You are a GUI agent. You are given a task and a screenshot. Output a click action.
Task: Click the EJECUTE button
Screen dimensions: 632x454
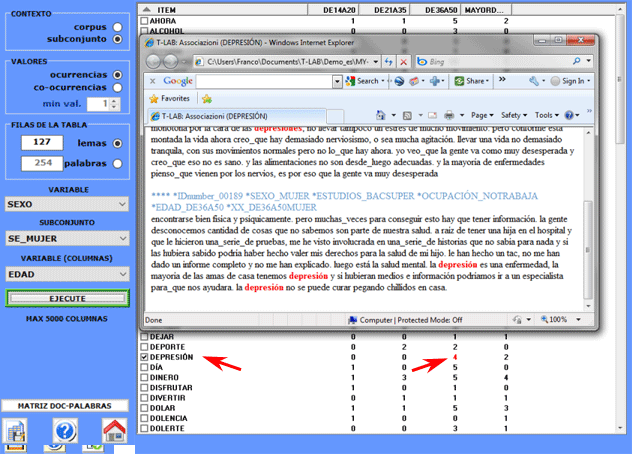(x=67, y=298)
